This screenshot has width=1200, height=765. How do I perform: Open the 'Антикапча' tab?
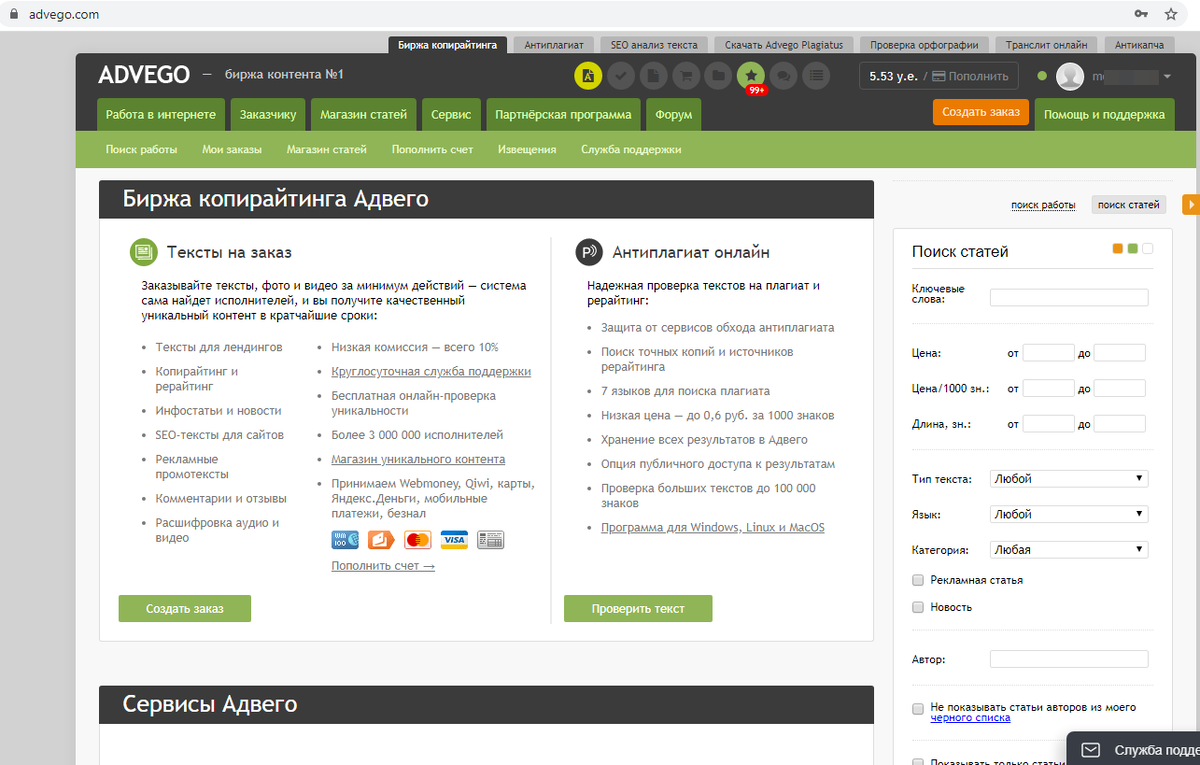tap(1139, 45)
